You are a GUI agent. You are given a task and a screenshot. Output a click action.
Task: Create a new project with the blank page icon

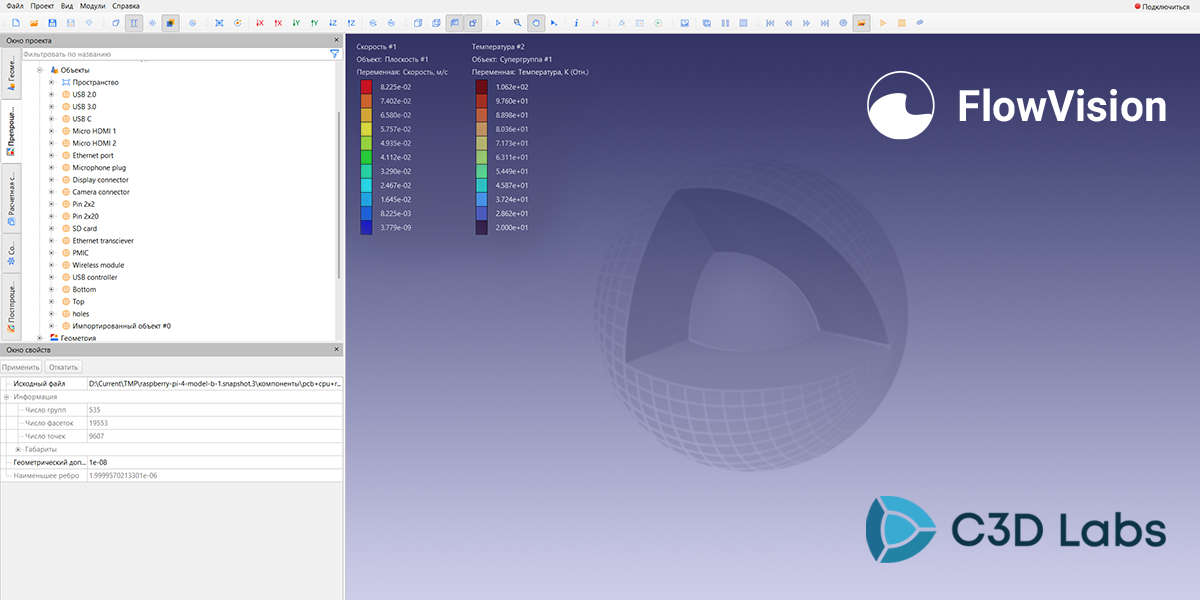pos(16,22)
